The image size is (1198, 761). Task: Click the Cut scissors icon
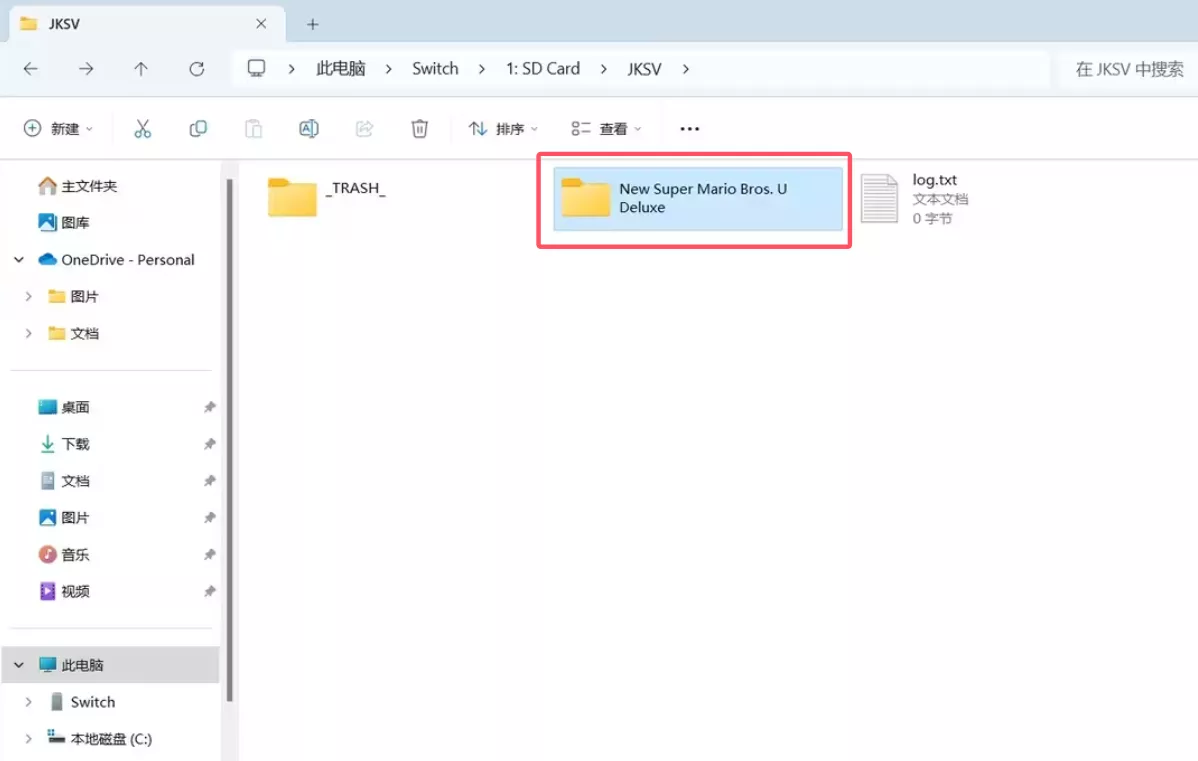[x=142, y=128]
